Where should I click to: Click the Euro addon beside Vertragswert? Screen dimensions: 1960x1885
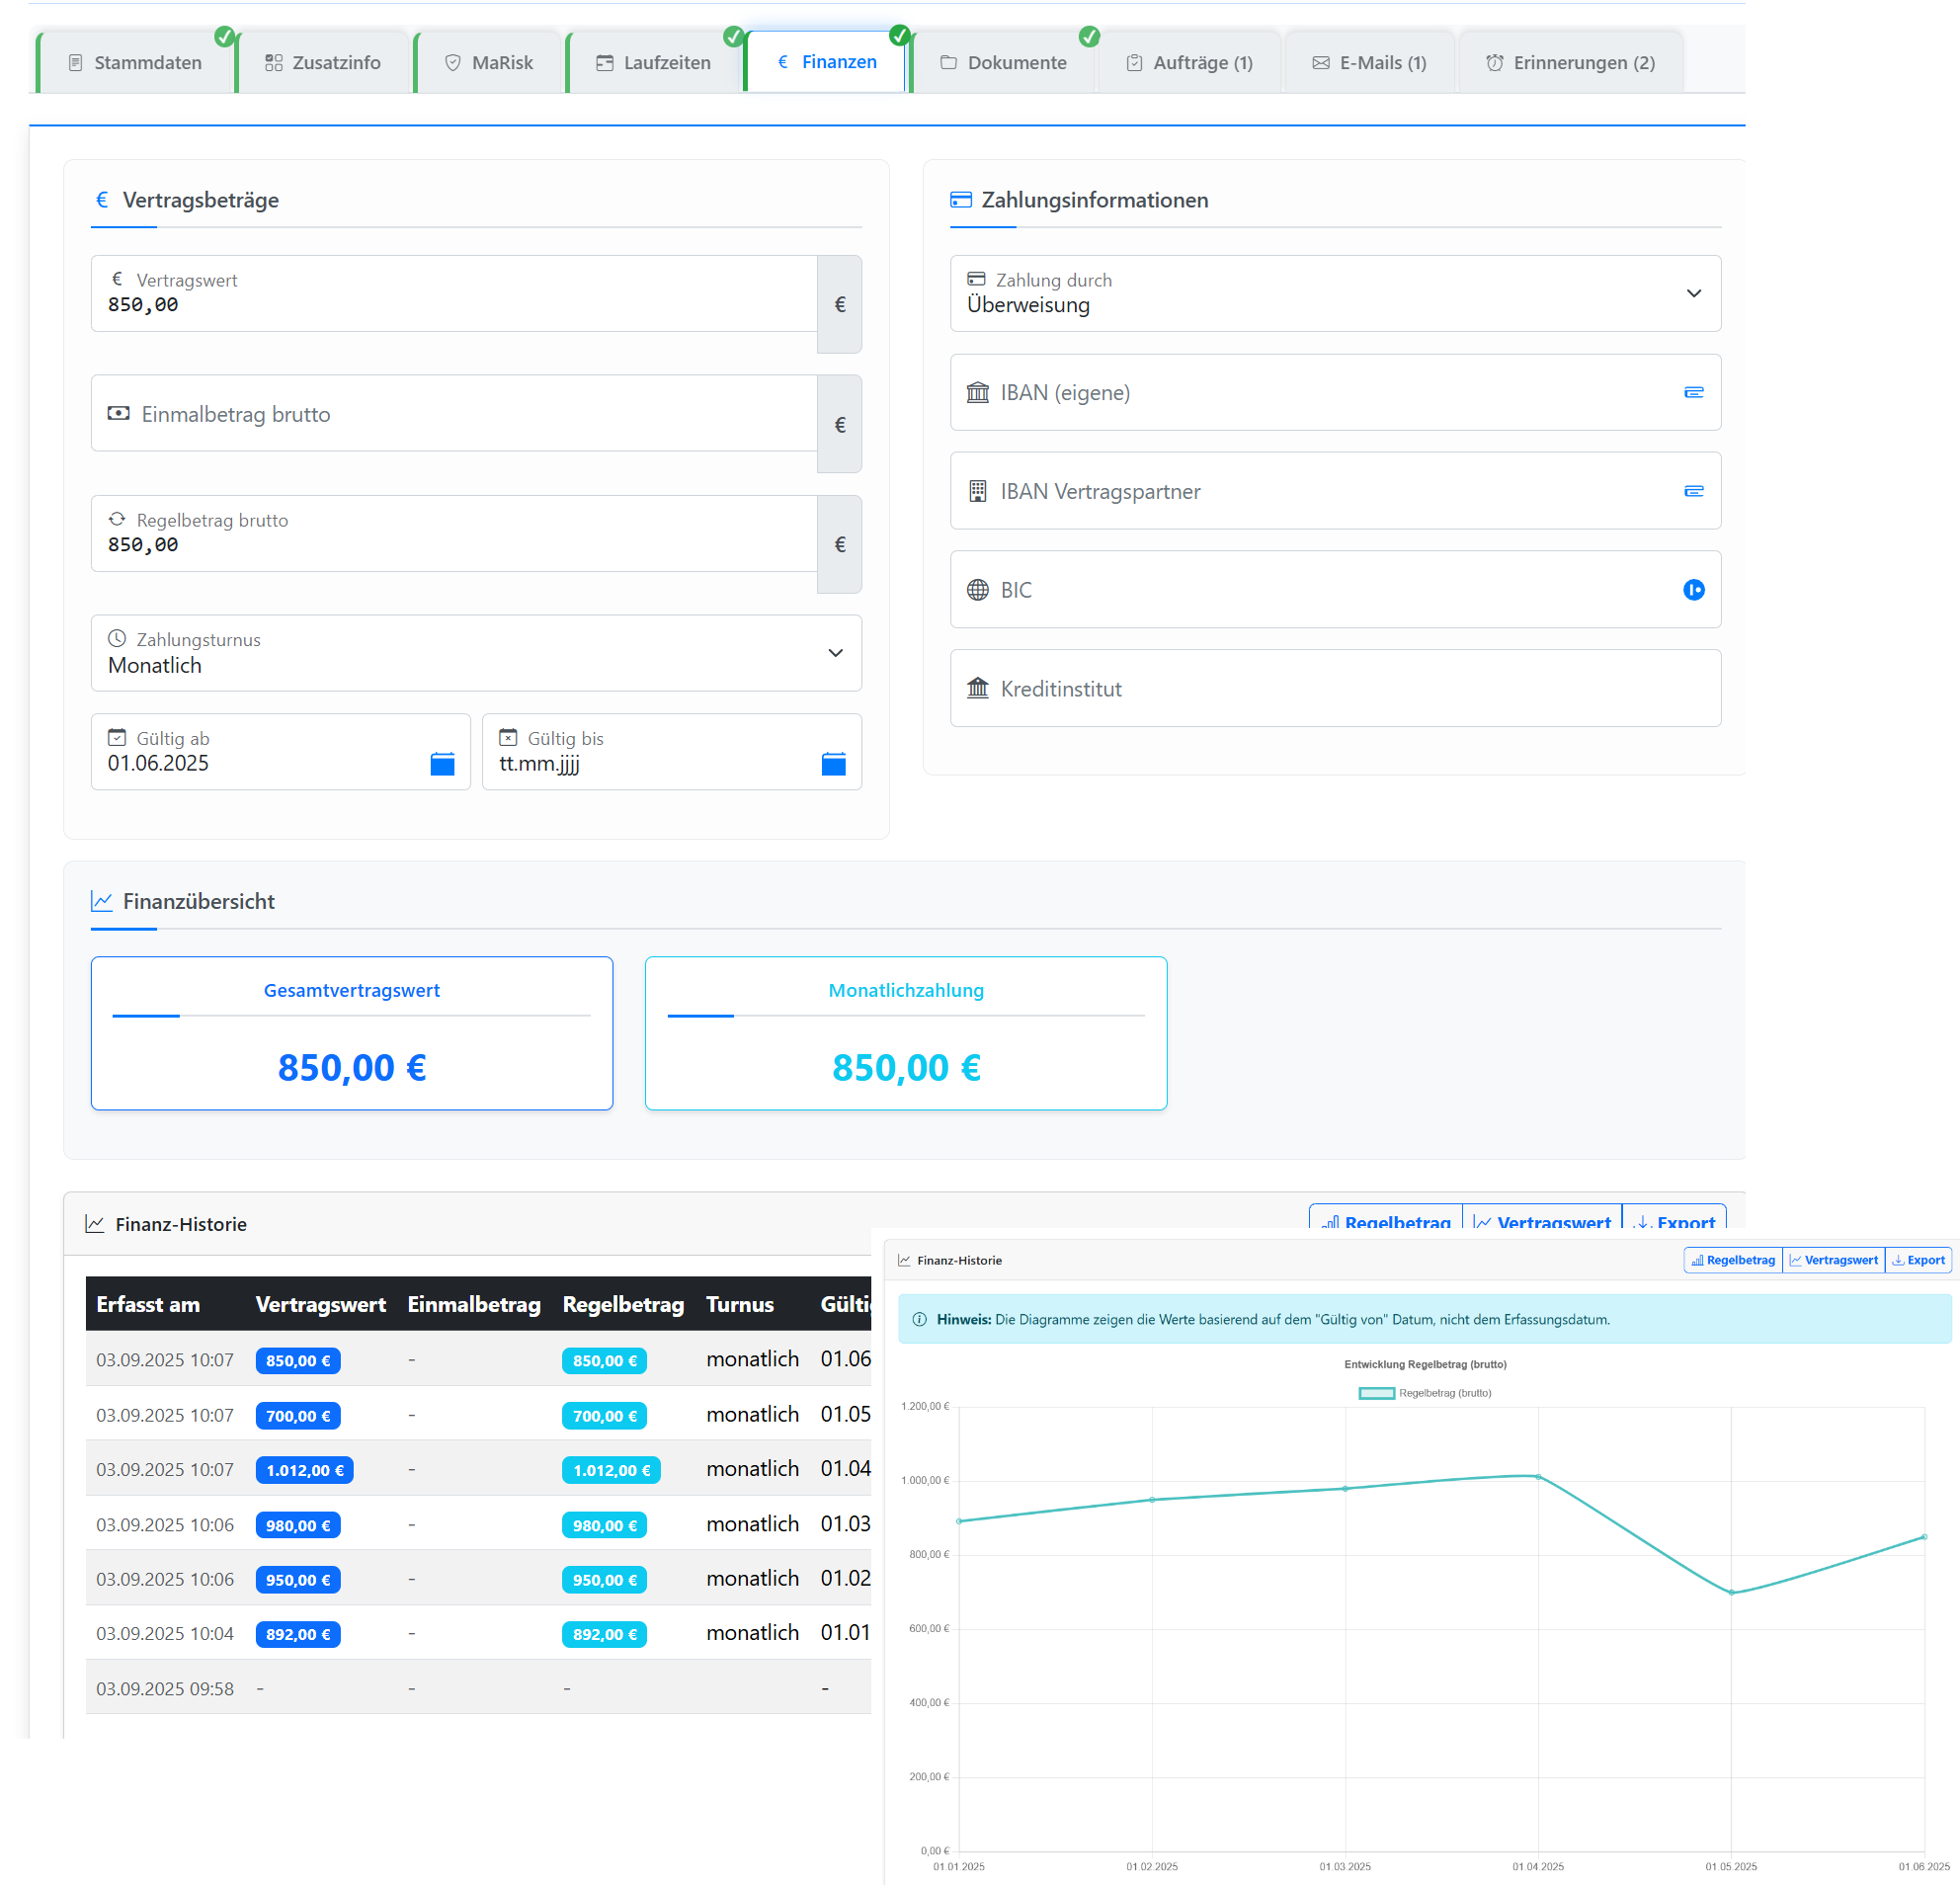pos(839,304)
